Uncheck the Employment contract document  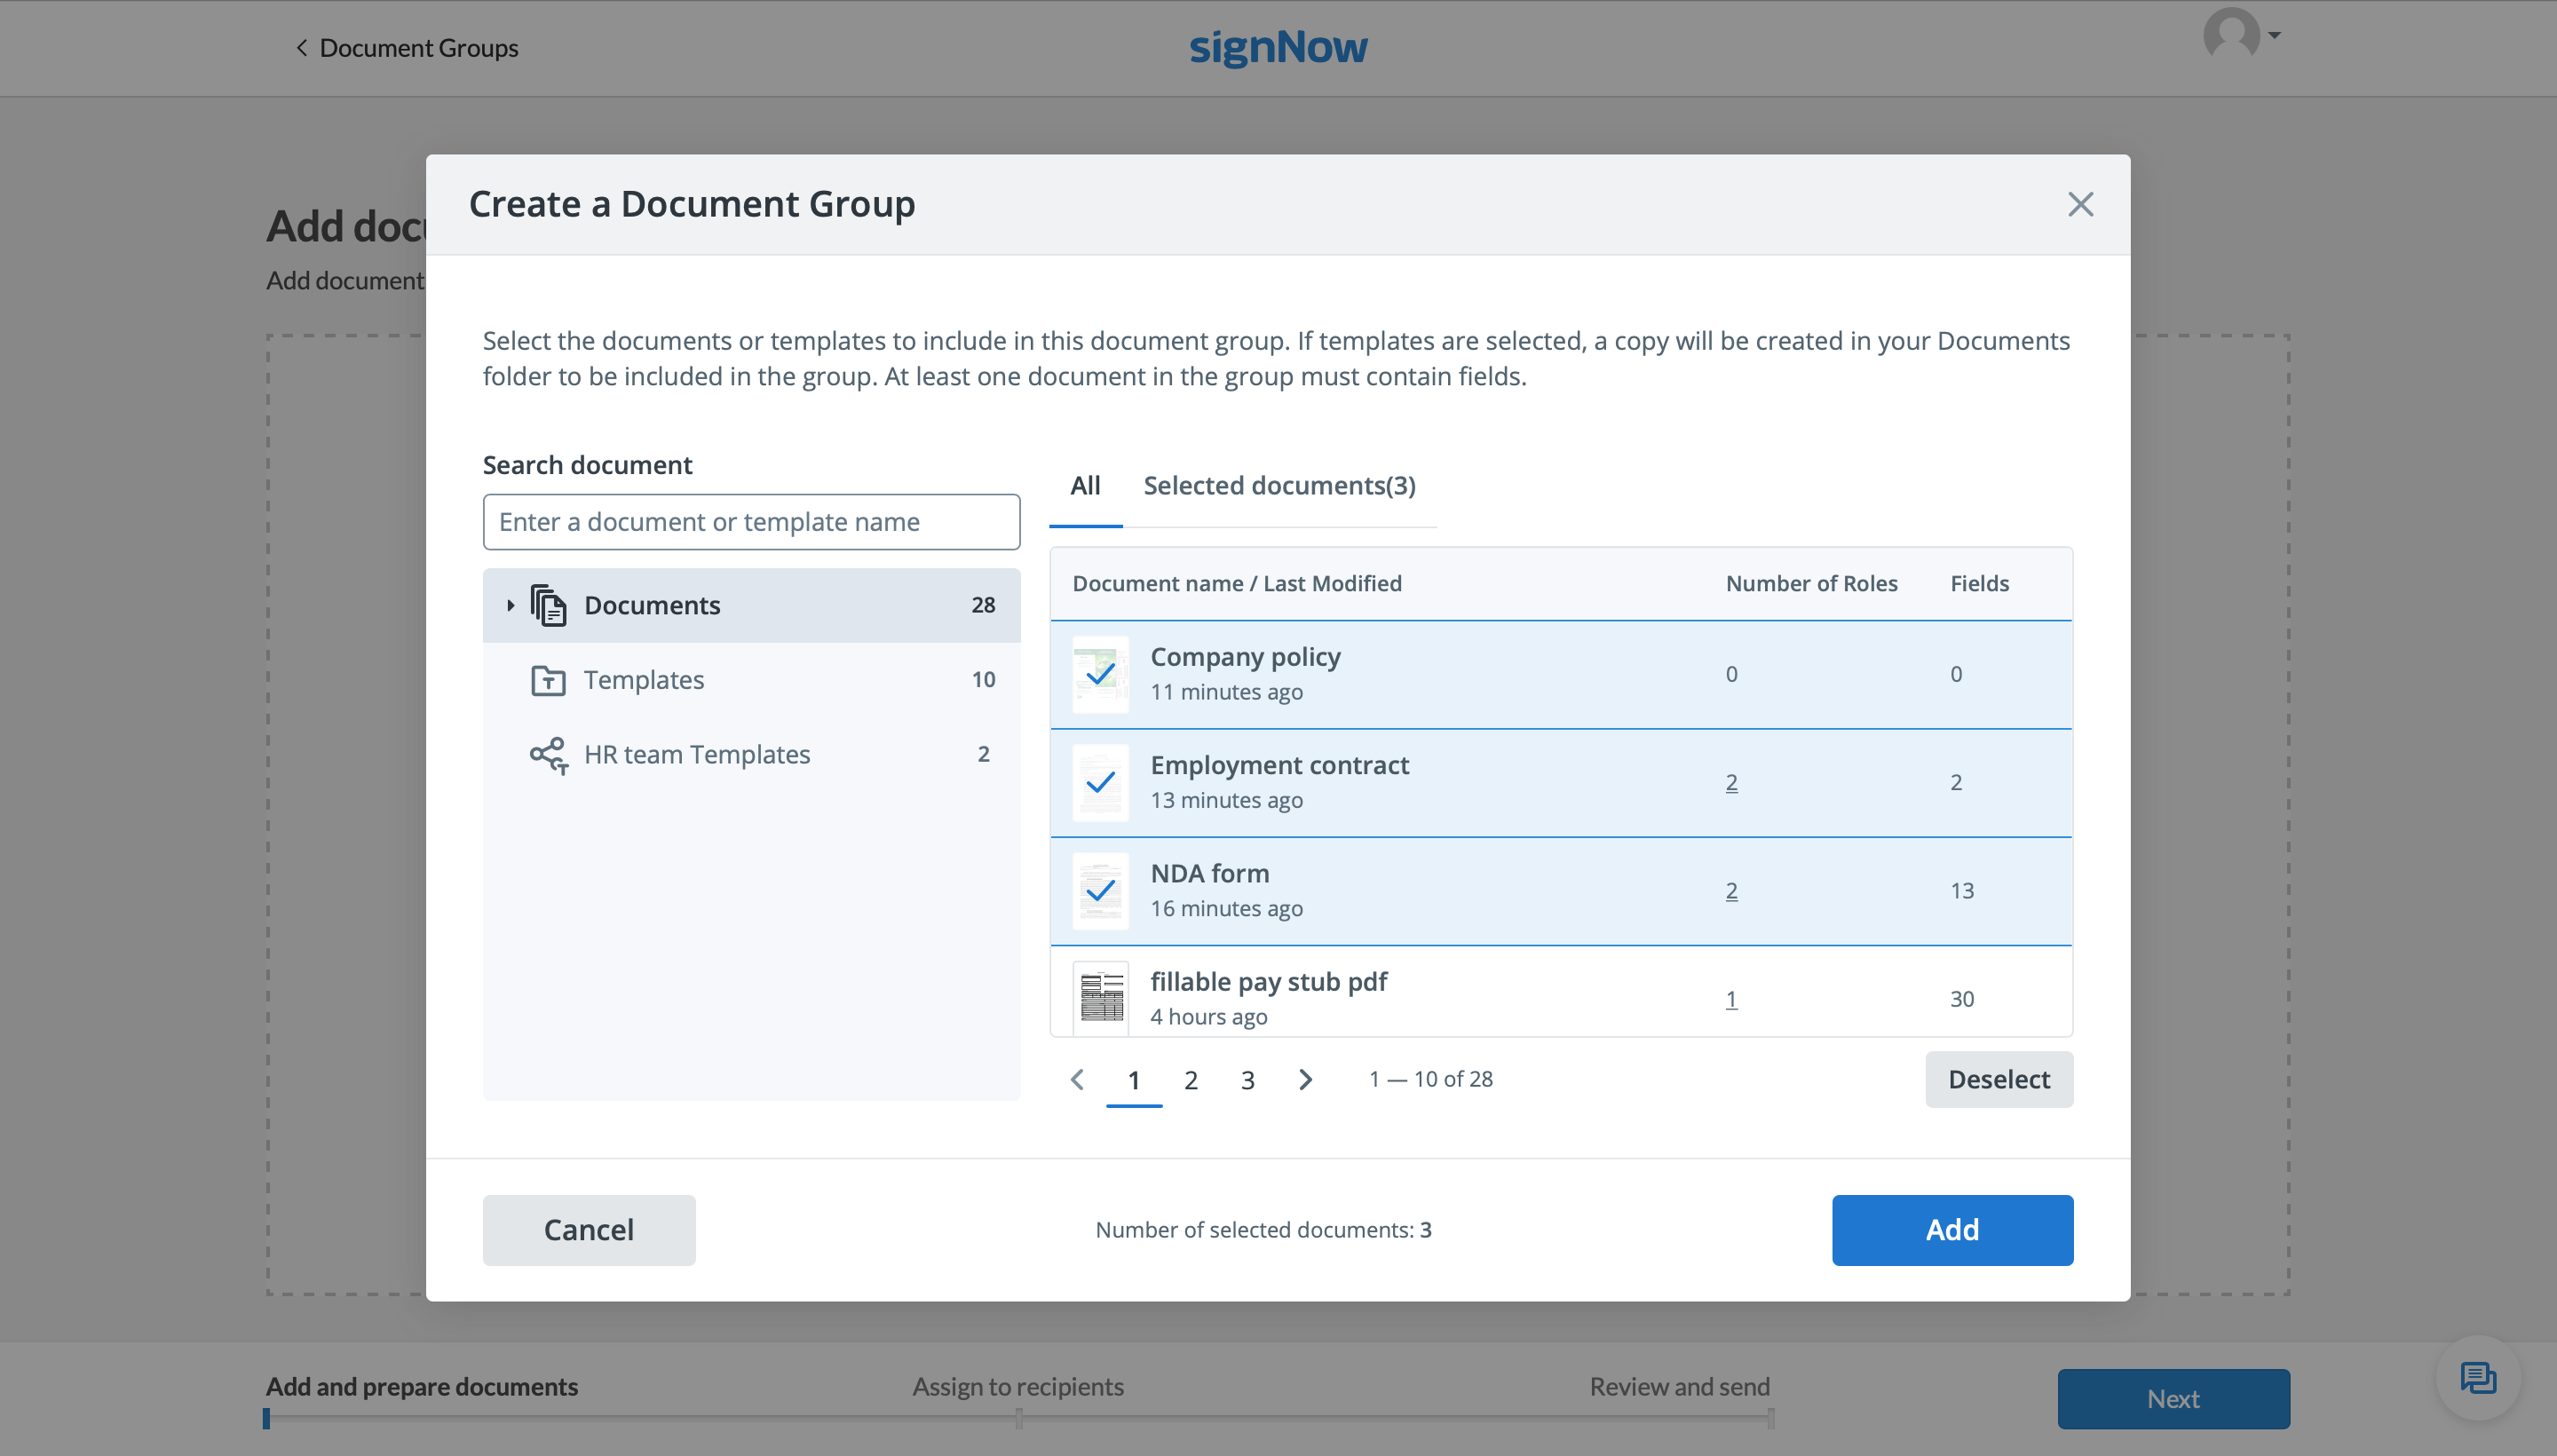coord(1100,783)
